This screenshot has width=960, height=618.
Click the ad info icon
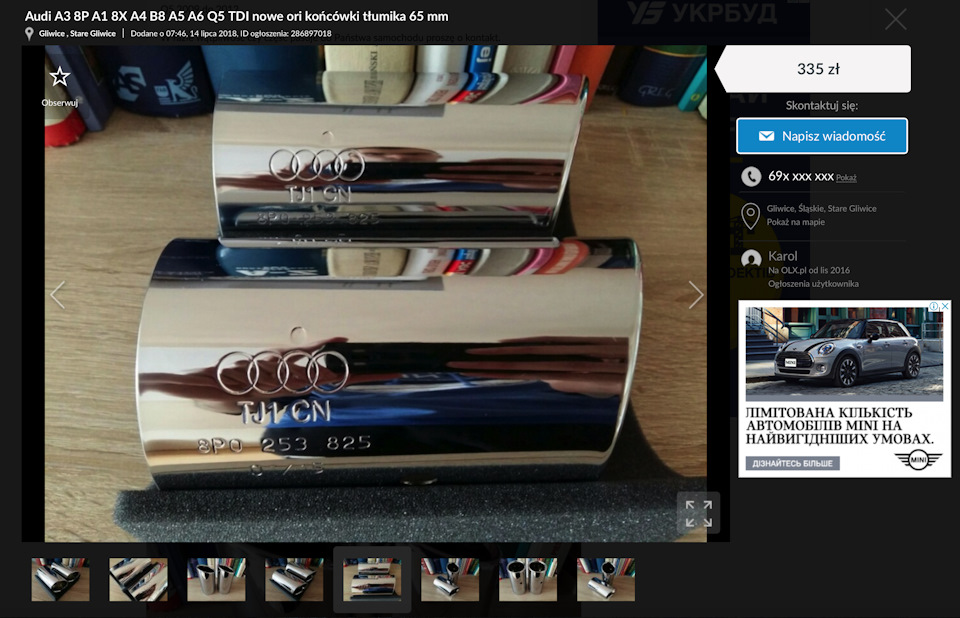pos(934,306)
